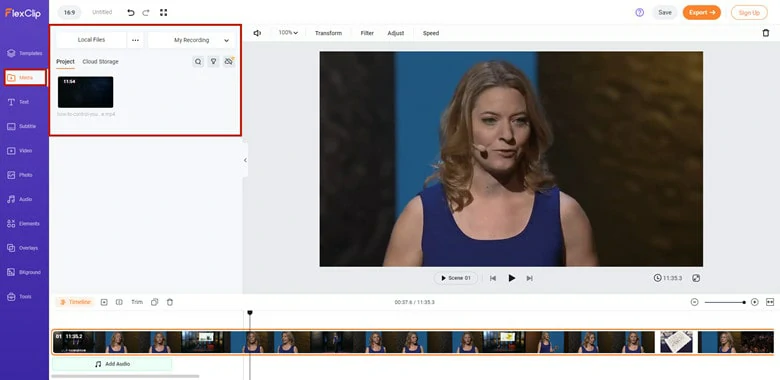
Task: Open the 16:9 aspect ratio selector
Action: coord(69,12)
